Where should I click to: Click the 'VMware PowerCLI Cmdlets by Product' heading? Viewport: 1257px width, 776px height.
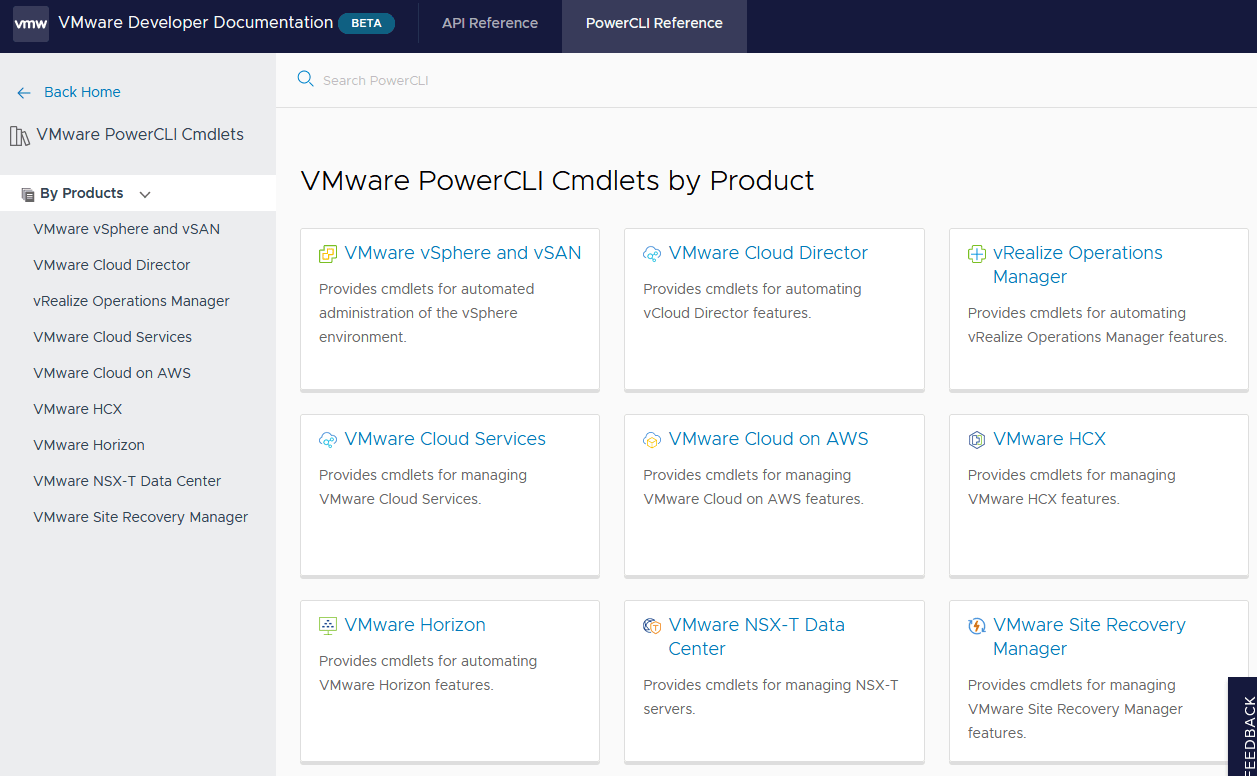(x=557, y=180)
